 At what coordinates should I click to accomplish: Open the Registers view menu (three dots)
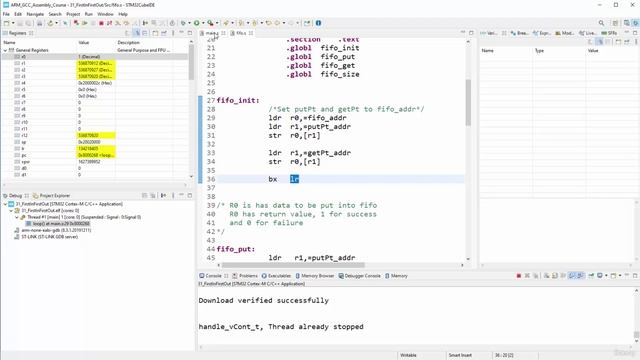click(x=173, y=33)
